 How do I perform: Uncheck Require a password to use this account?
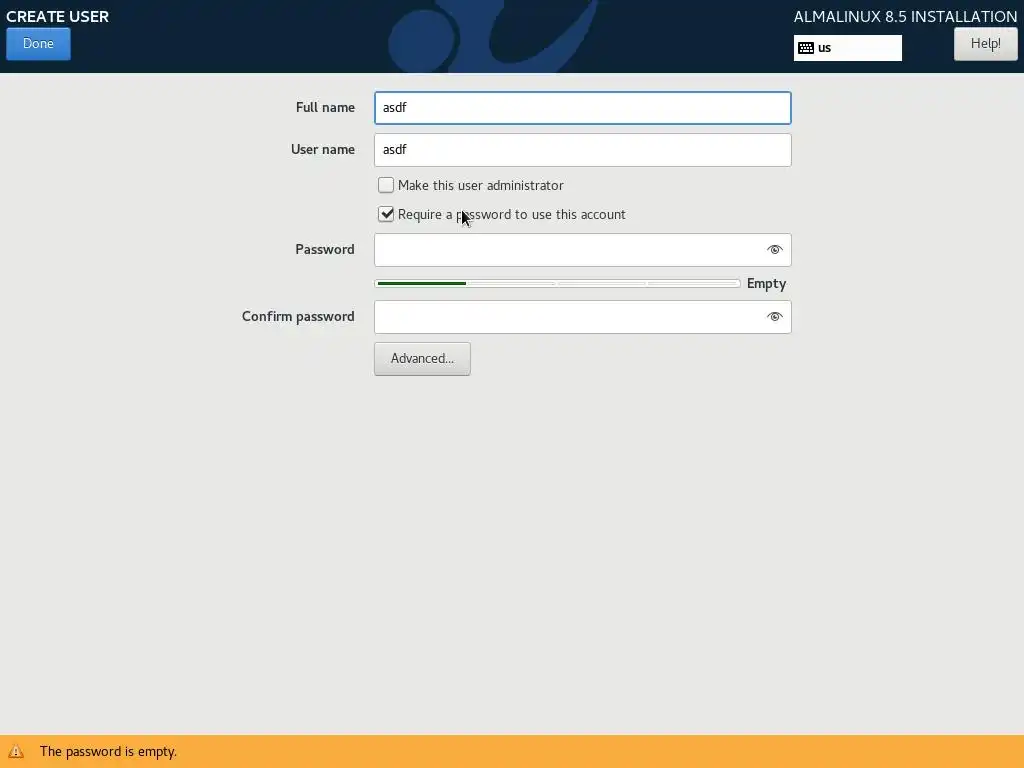point(386,214)
